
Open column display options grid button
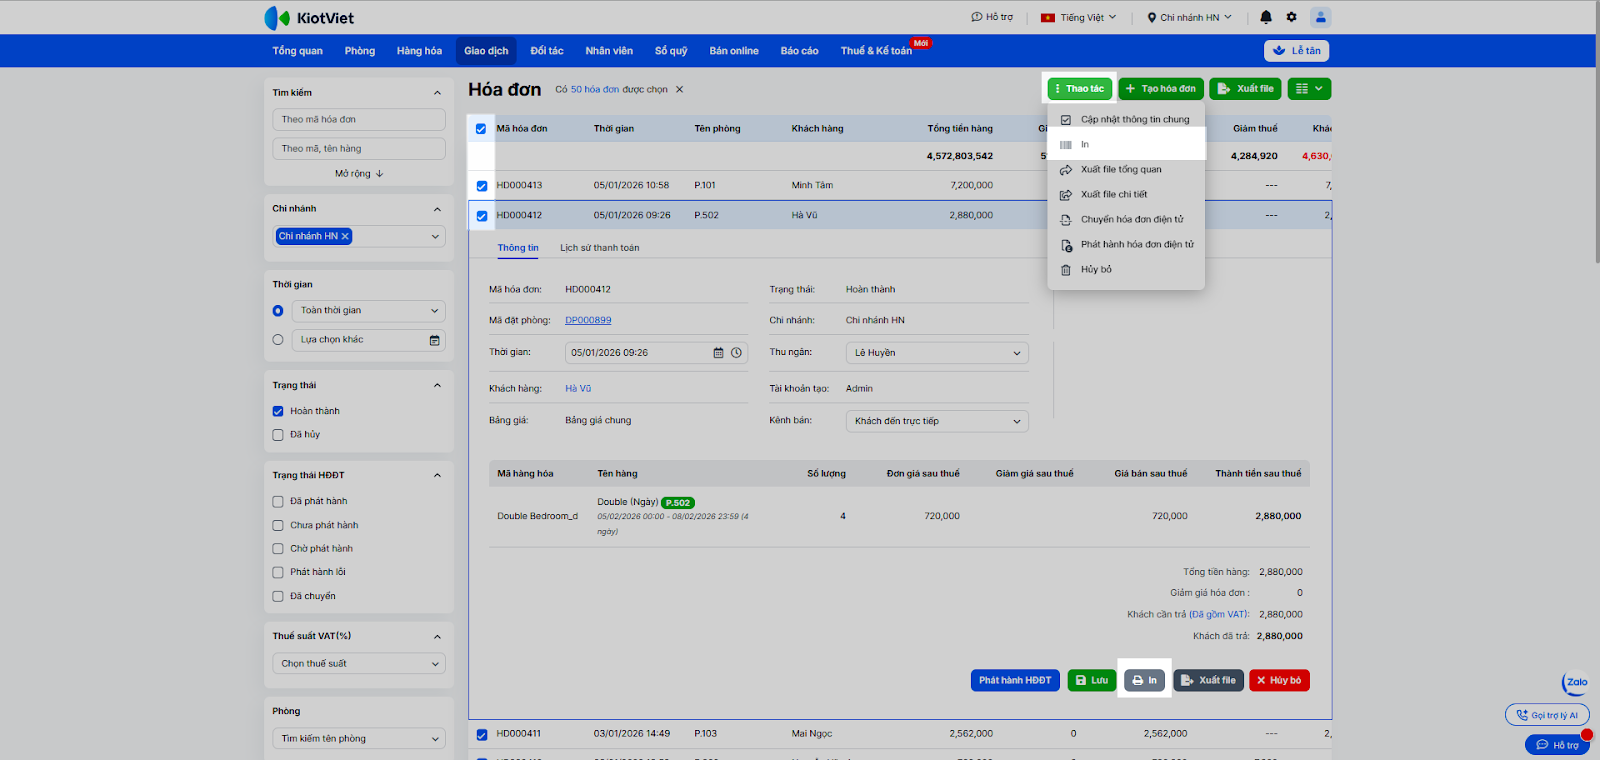coord(1309,89)
